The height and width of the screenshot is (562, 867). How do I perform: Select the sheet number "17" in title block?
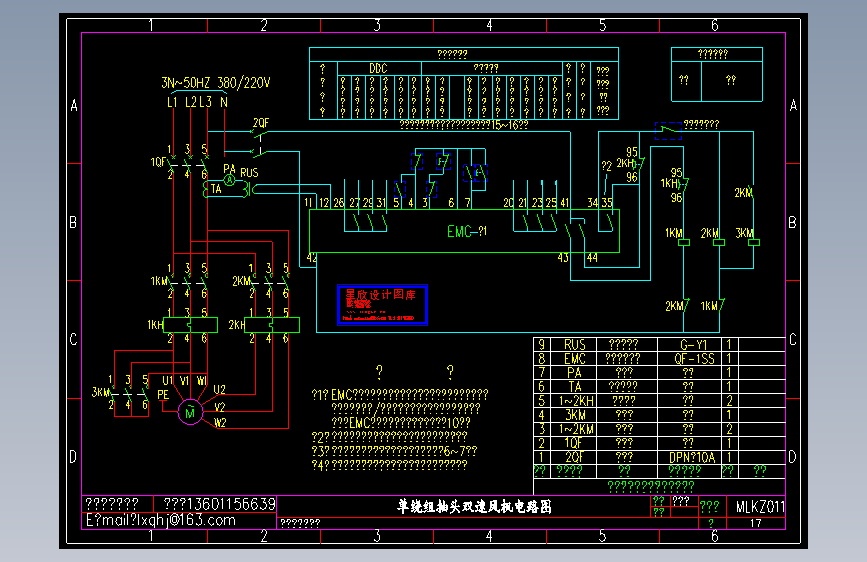click(x=756, y=523)
